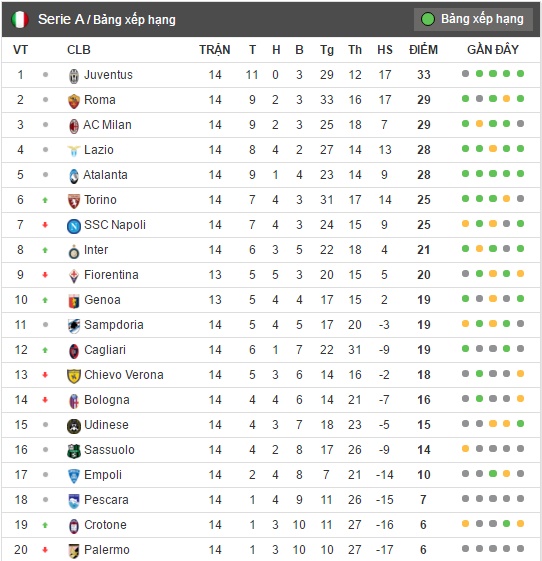
Task: Open the Fiorentina team link
Action: [x=111, y=275]
